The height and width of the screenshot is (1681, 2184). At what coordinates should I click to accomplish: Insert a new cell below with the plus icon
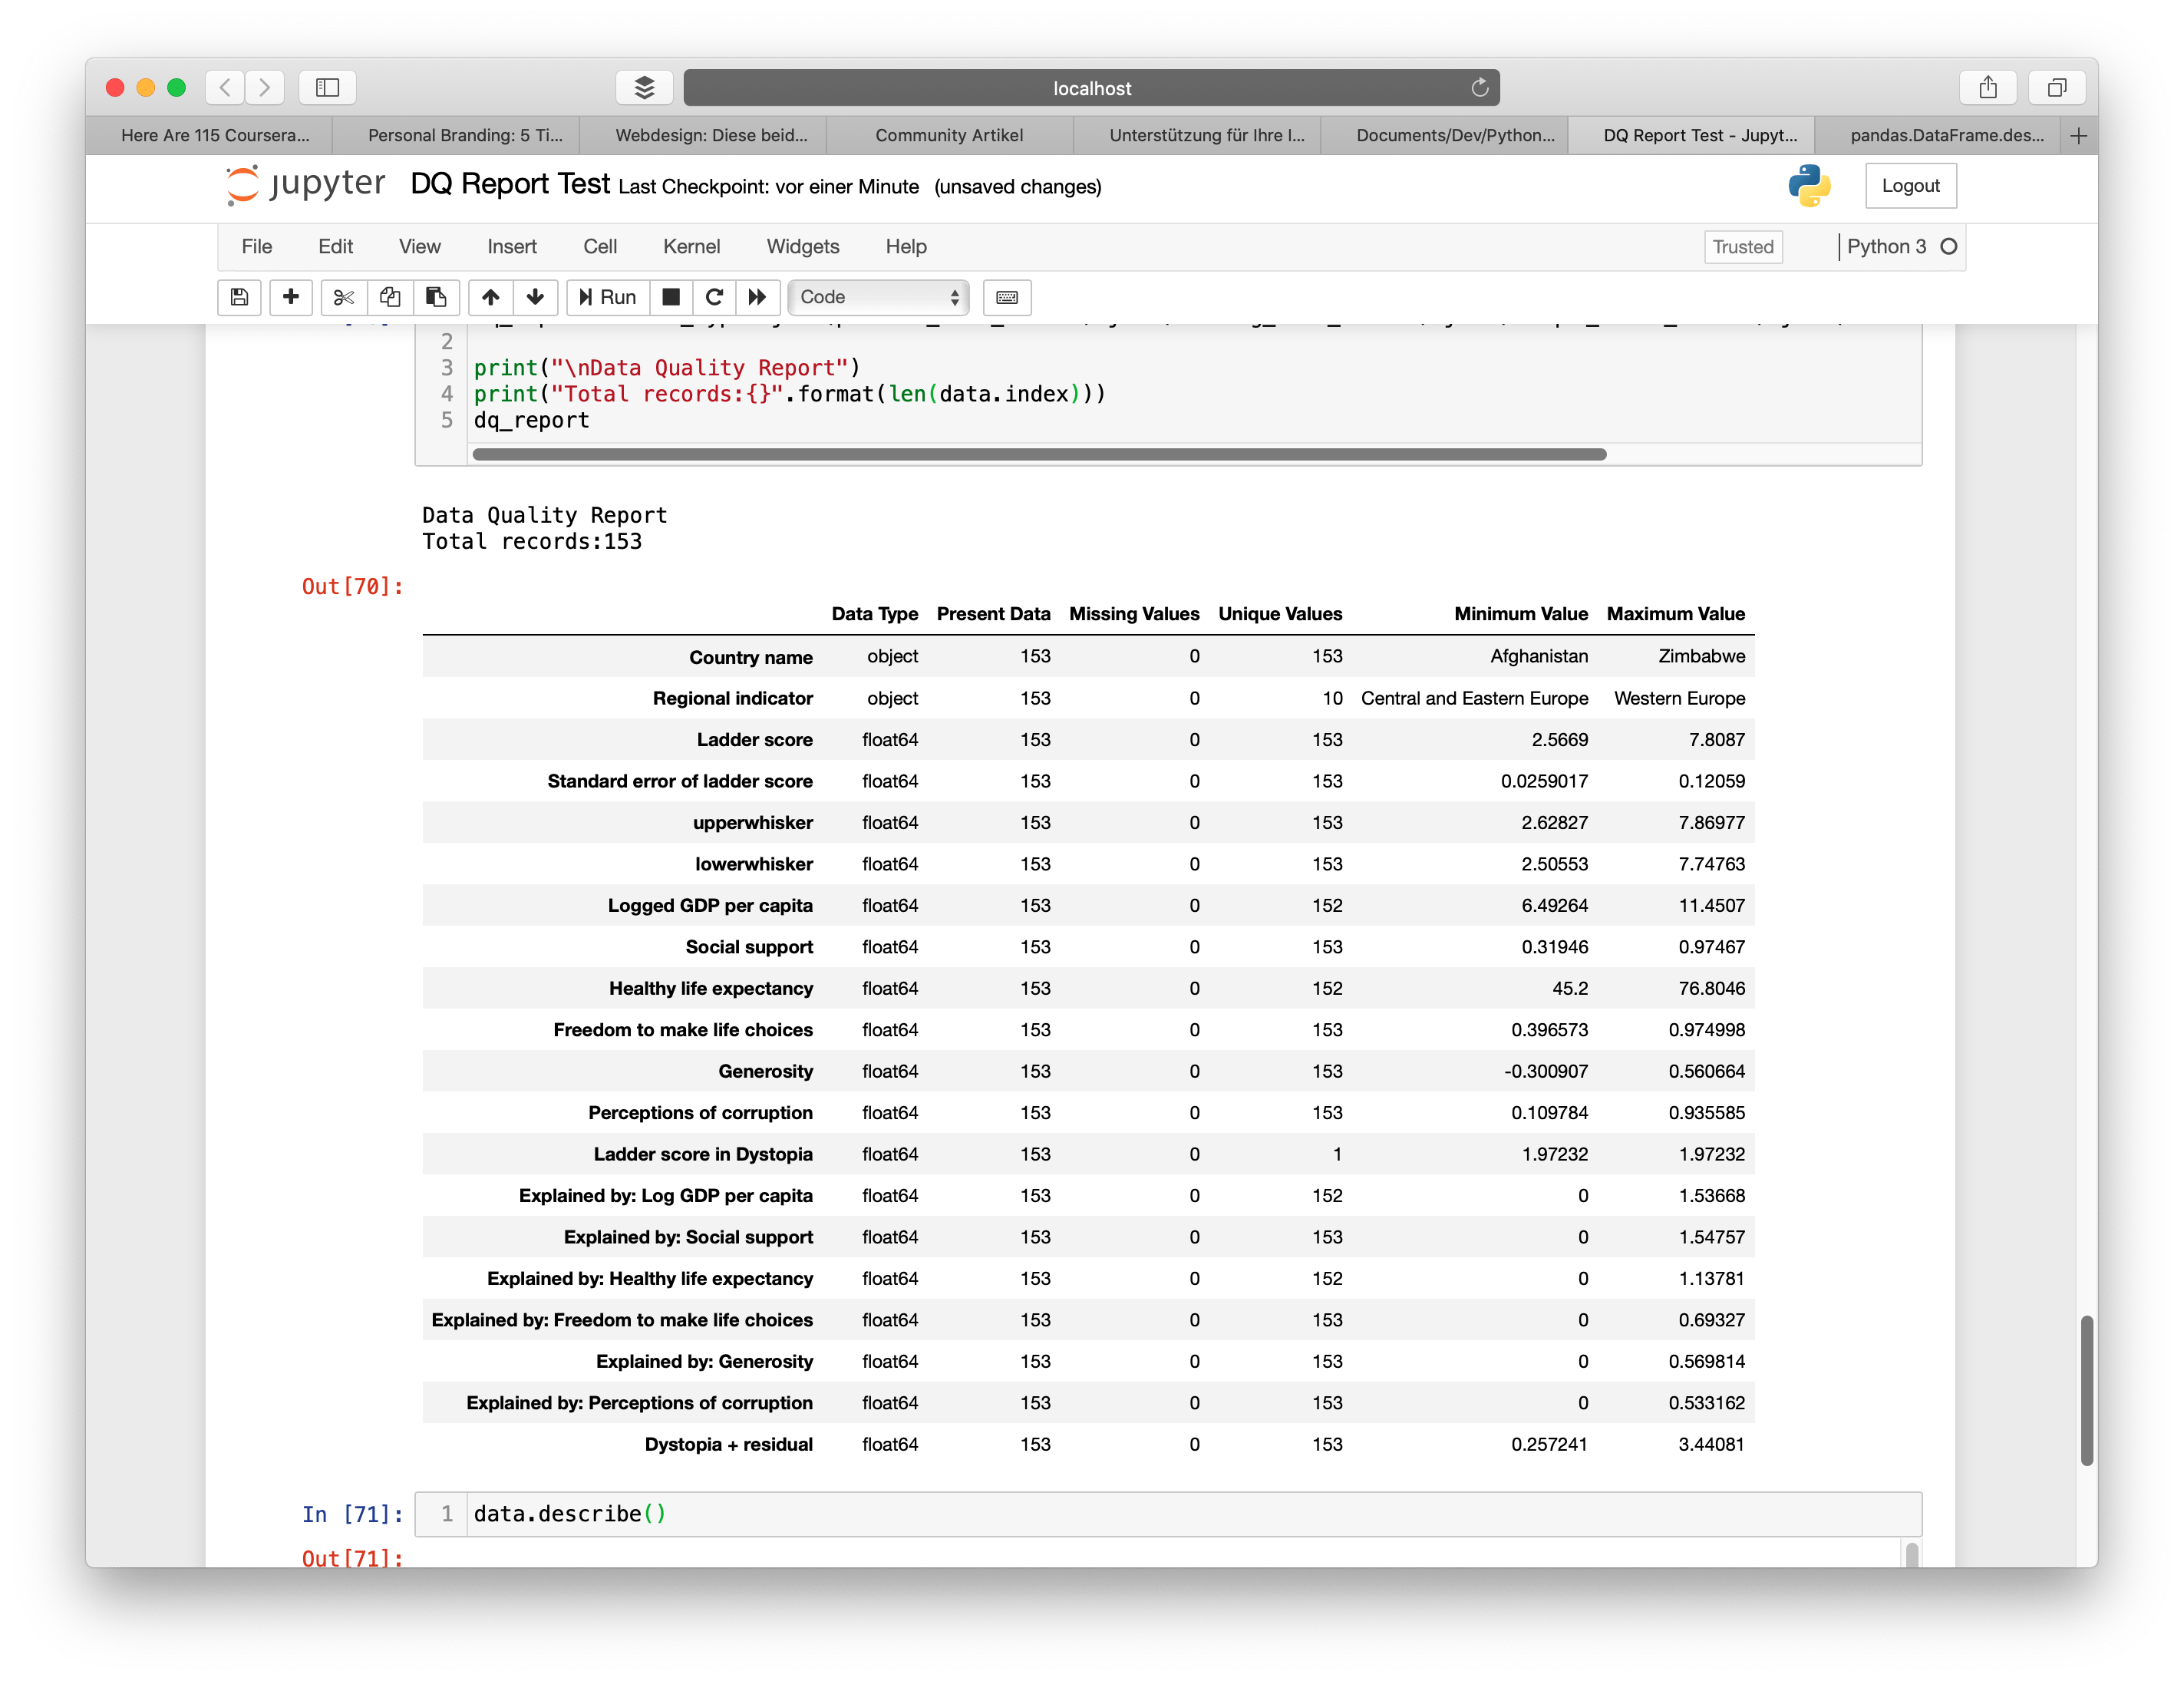pos(291,297)
